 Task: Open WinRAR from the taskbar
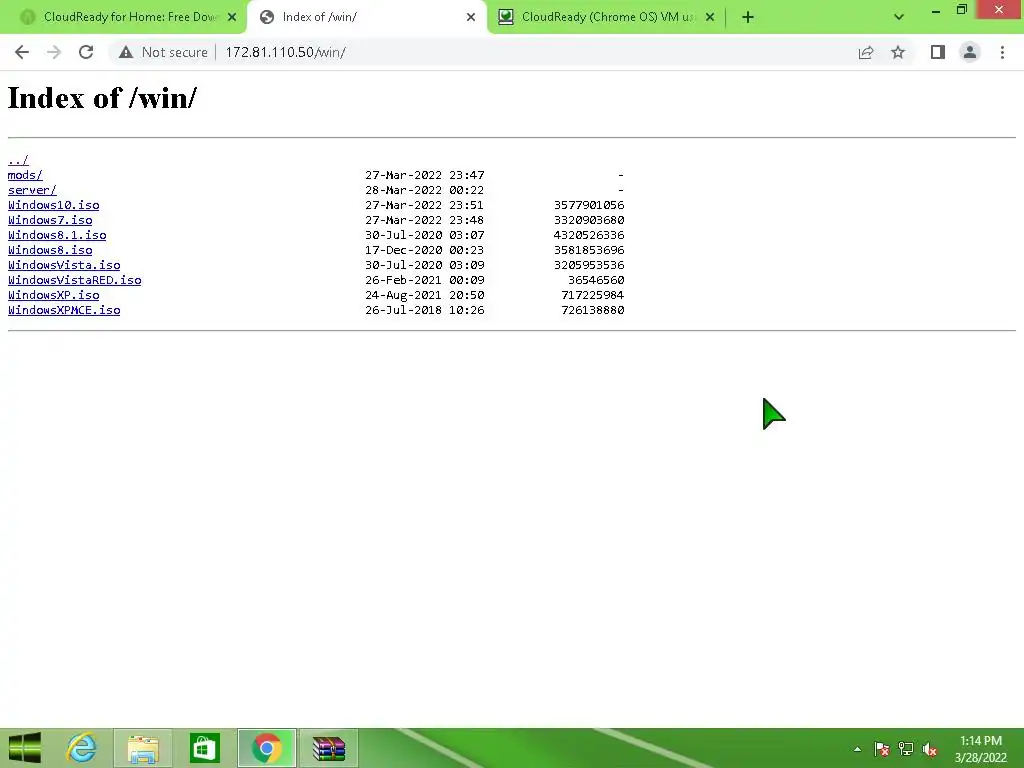(x=328, y=748)
